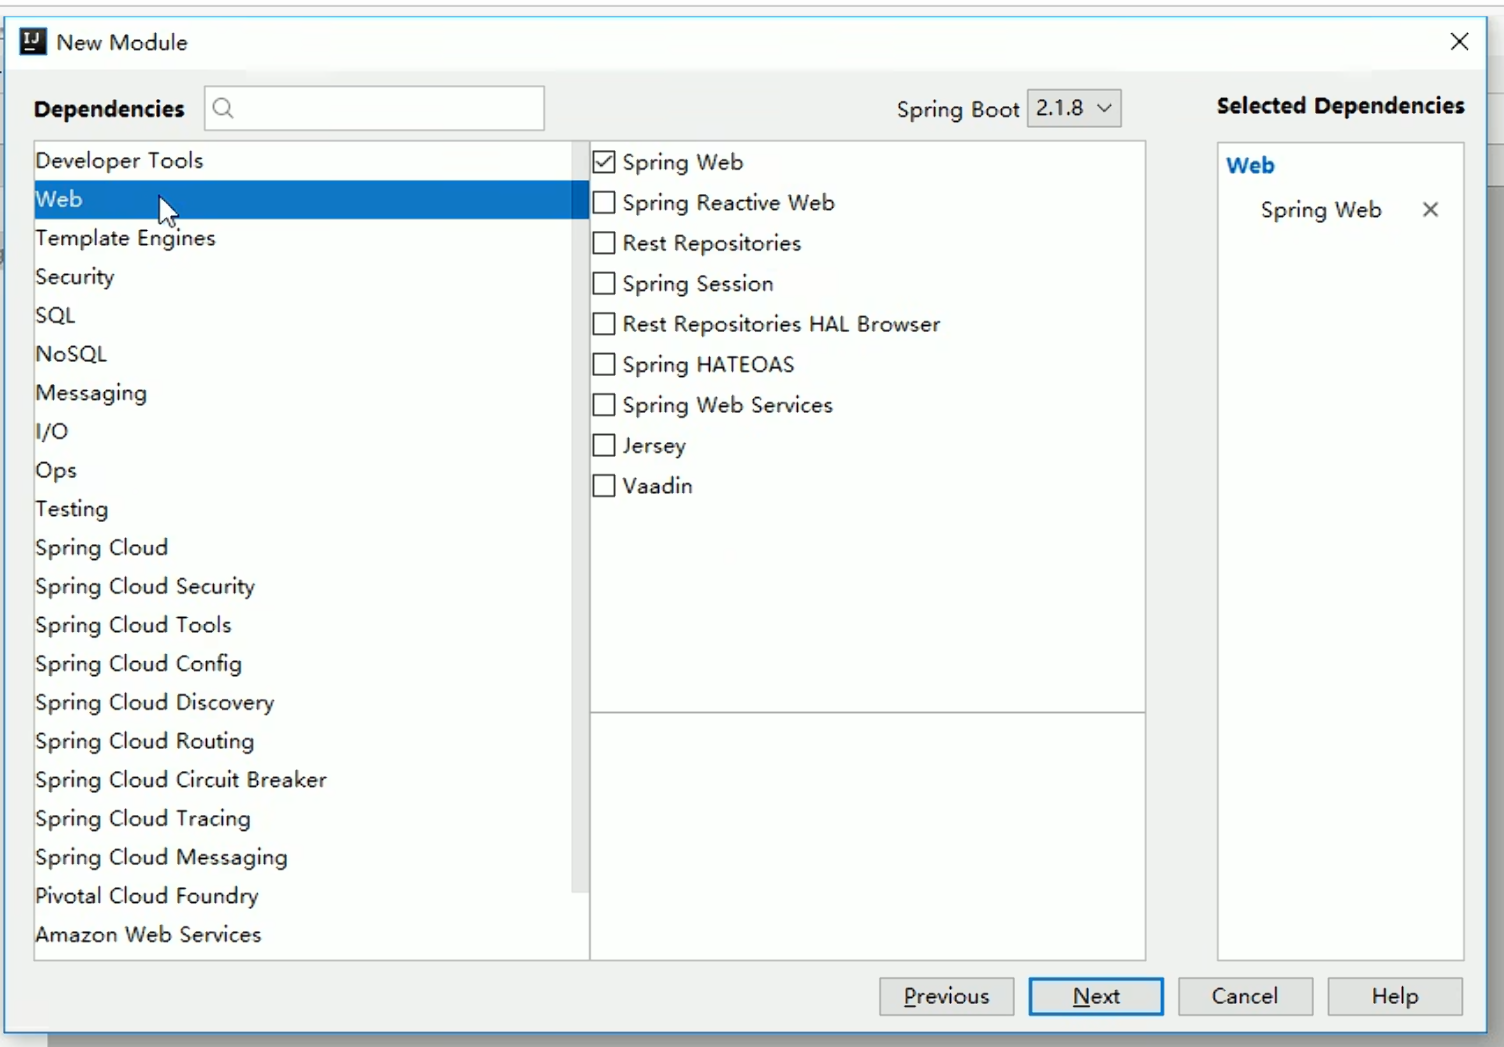Image resolution: width=1504 pixels, height=1047 pixels.
Task: Click the Previous button
Action: coord(946,996)
